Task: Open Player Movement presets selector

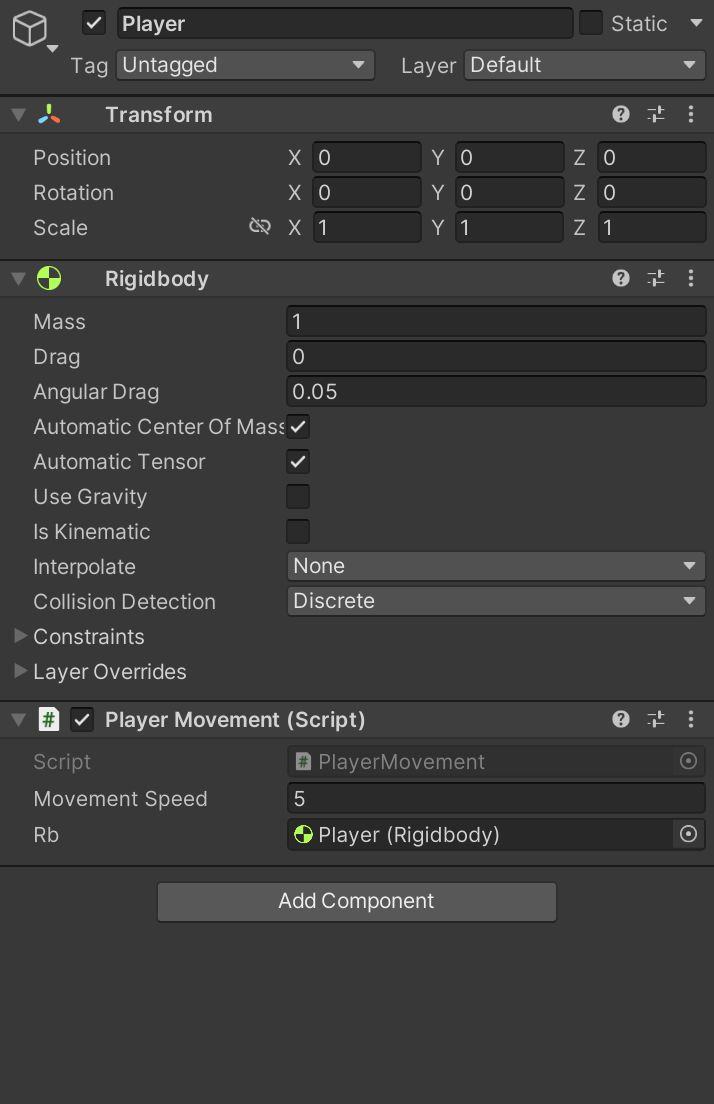Action: (656, 719)
